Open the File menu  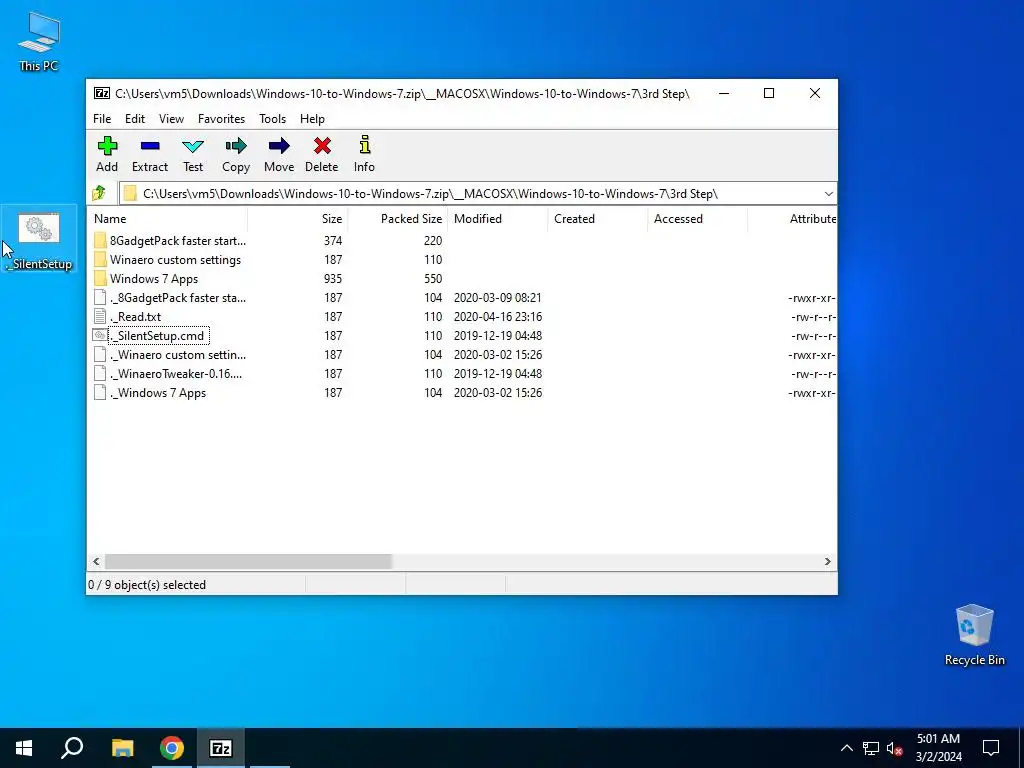[x=102, y=119]
